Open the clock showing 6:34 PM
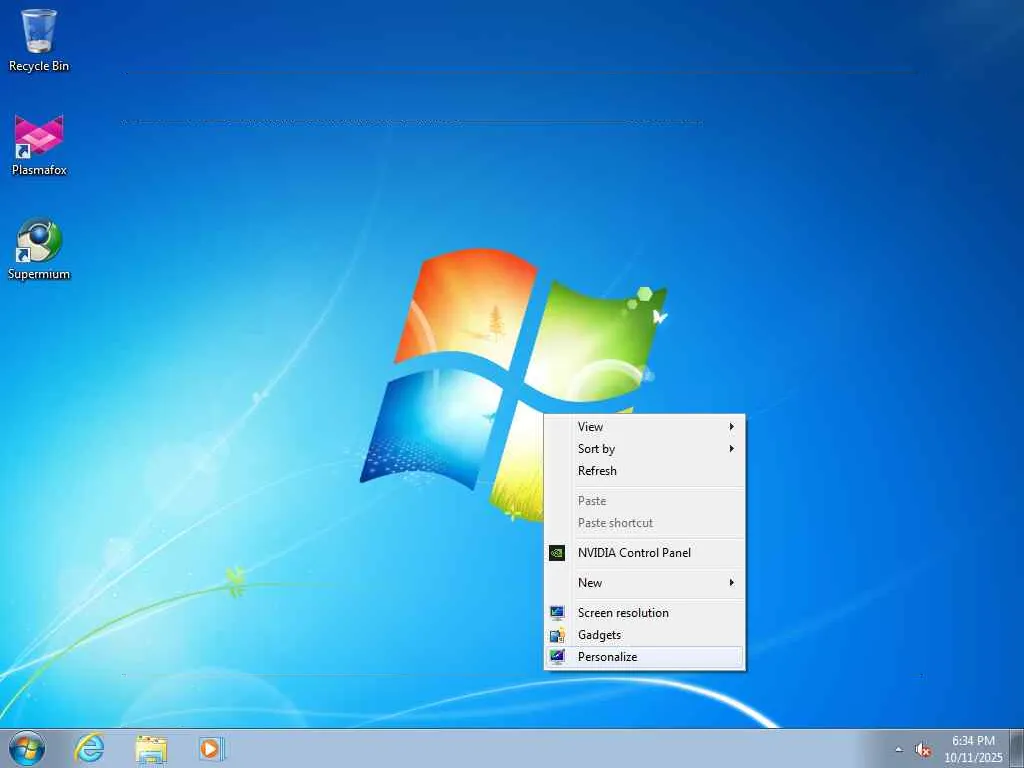Image resolution: width=1024 pixels, height=768 pixels. [973, 749]
